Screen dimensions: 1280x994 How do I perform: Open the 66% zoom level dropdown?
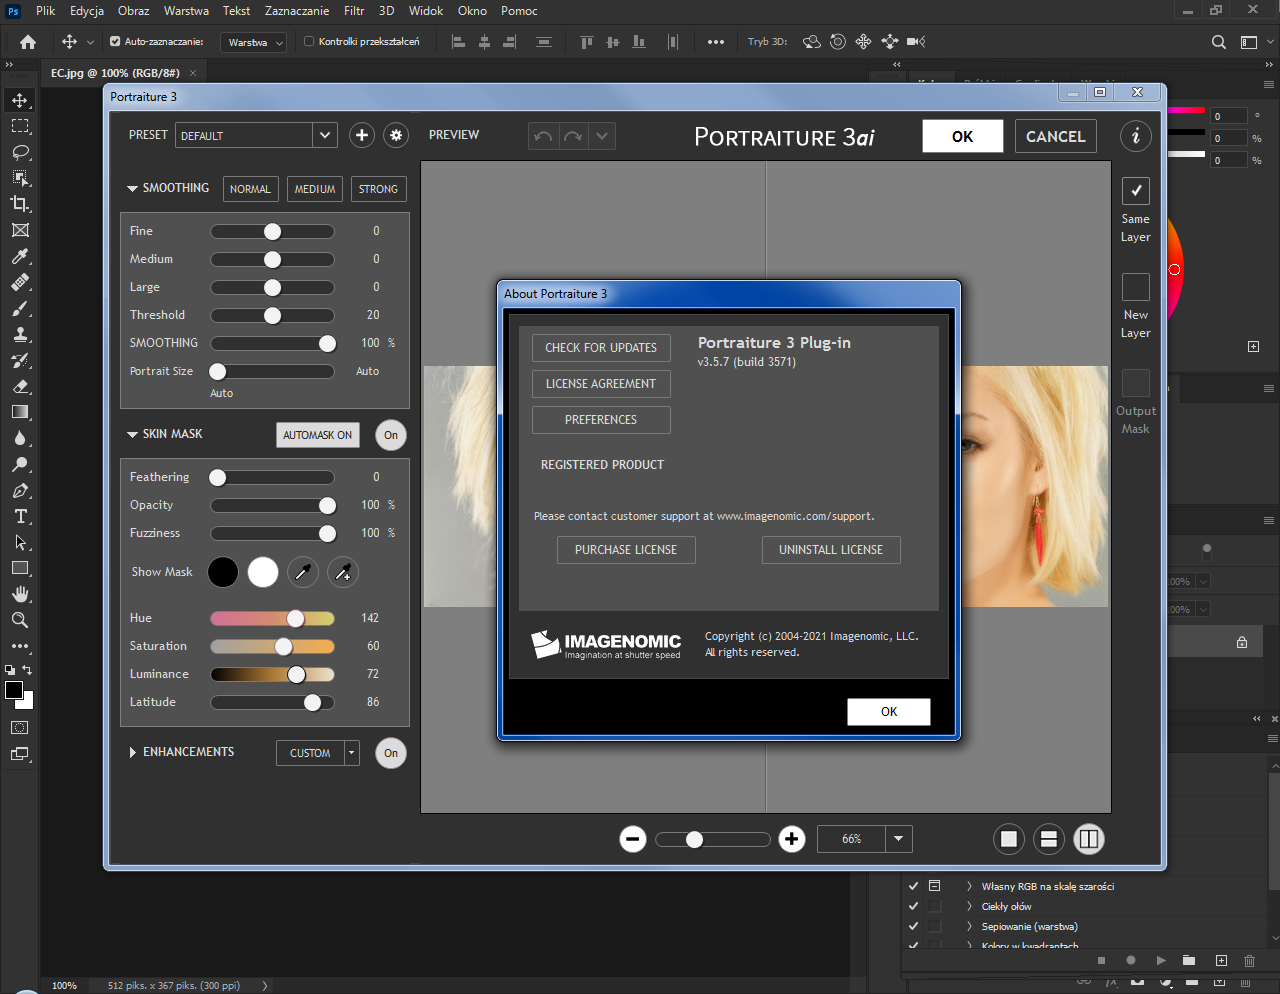[x=897, y=839]
